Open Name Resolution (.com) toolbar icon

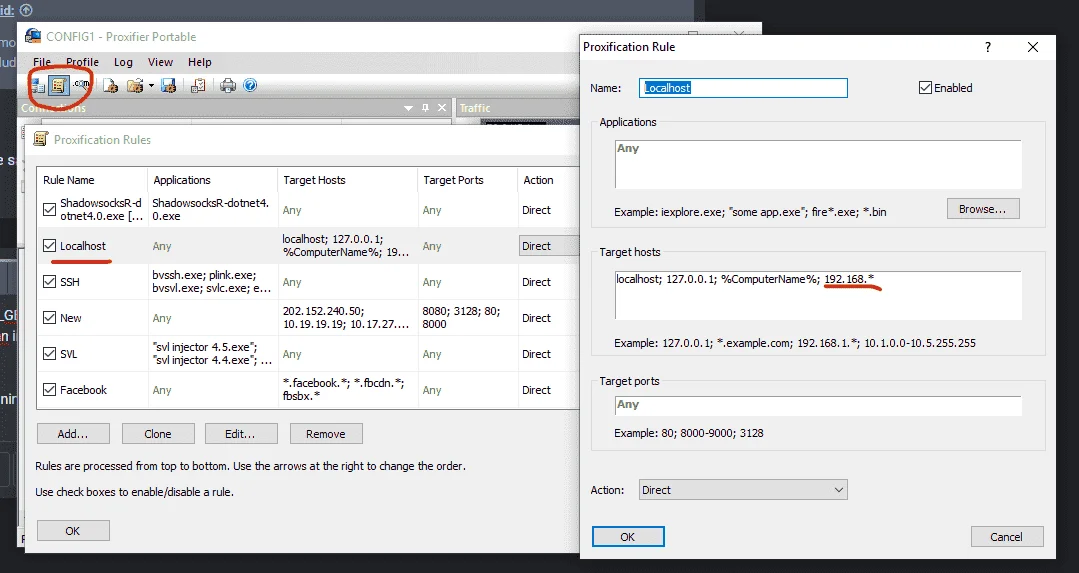tap(81, 85)
